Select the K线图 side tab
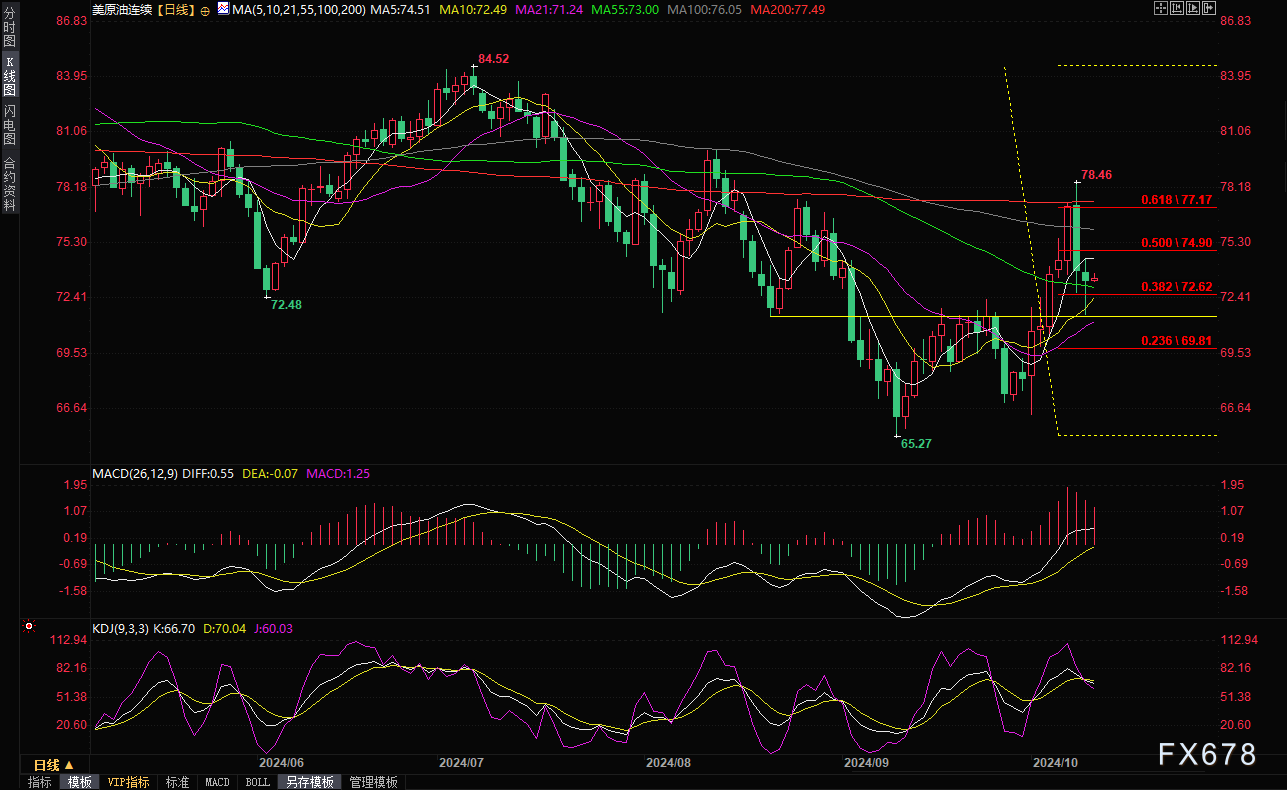 [9, 76]
